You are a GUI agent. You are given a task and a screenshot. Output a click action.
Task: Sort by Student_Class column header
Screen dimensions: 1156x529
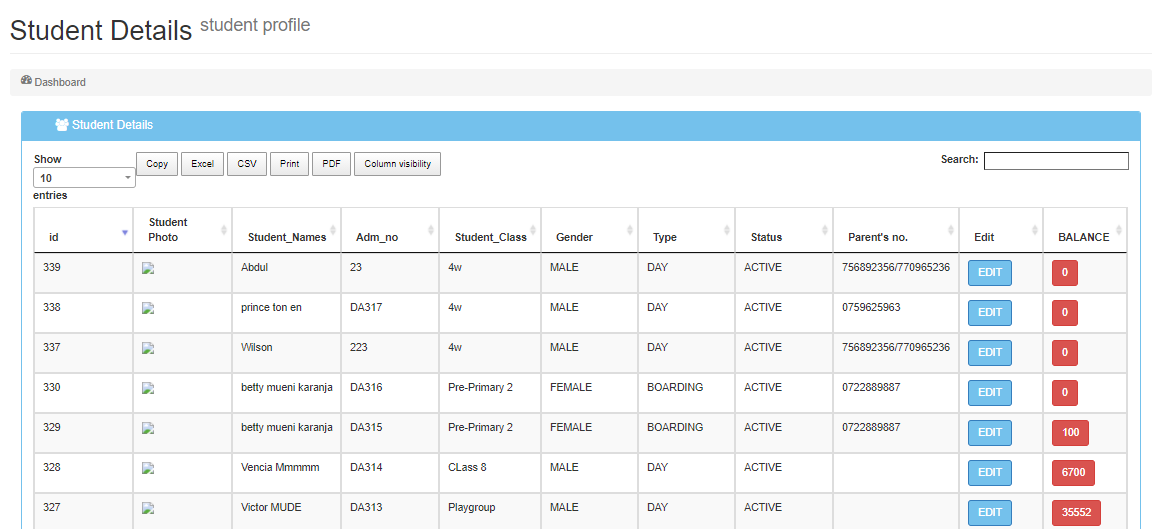click(490, 237)
